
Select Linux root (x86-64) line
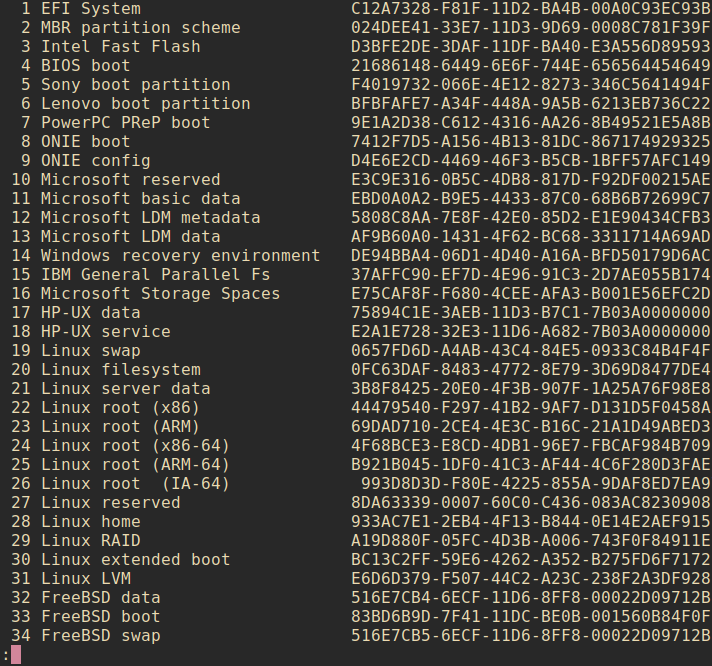pyautogui.click(x=135, y=446)
